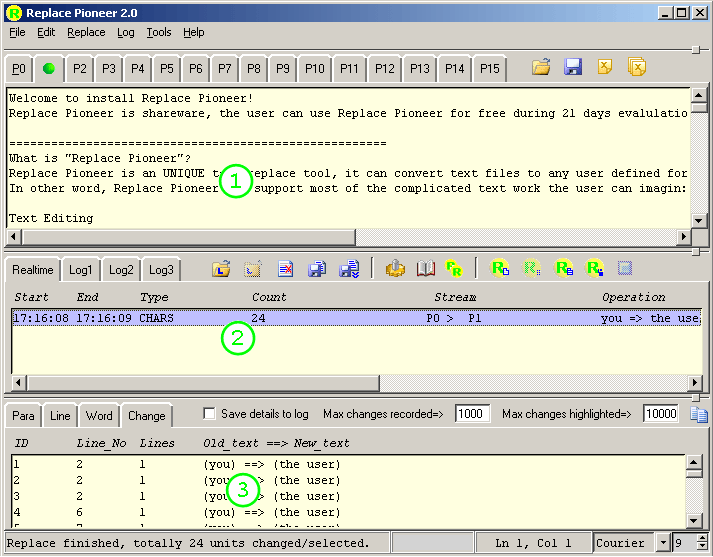Click the blue floppy save icon after P15

coord(573,67)
